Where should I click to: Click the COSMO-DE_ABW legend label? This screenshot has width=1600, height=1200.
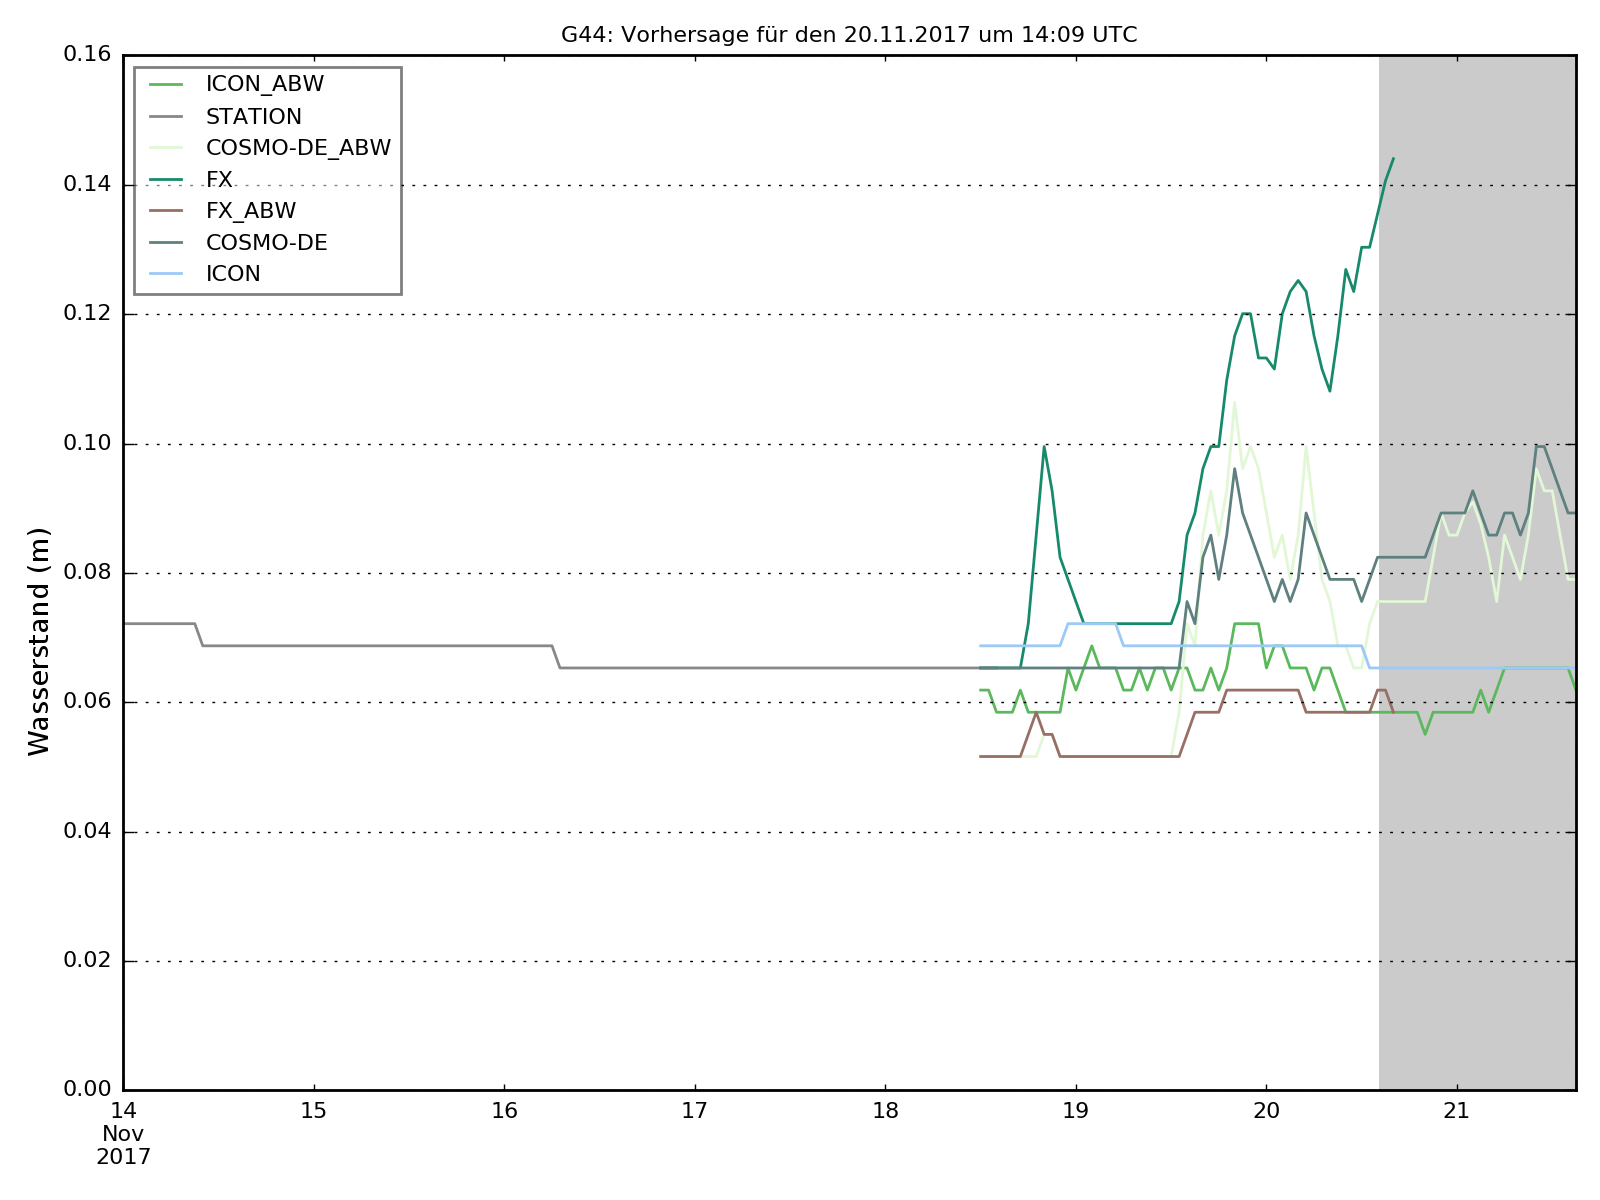pyautogui.click(x=298, y=148)
